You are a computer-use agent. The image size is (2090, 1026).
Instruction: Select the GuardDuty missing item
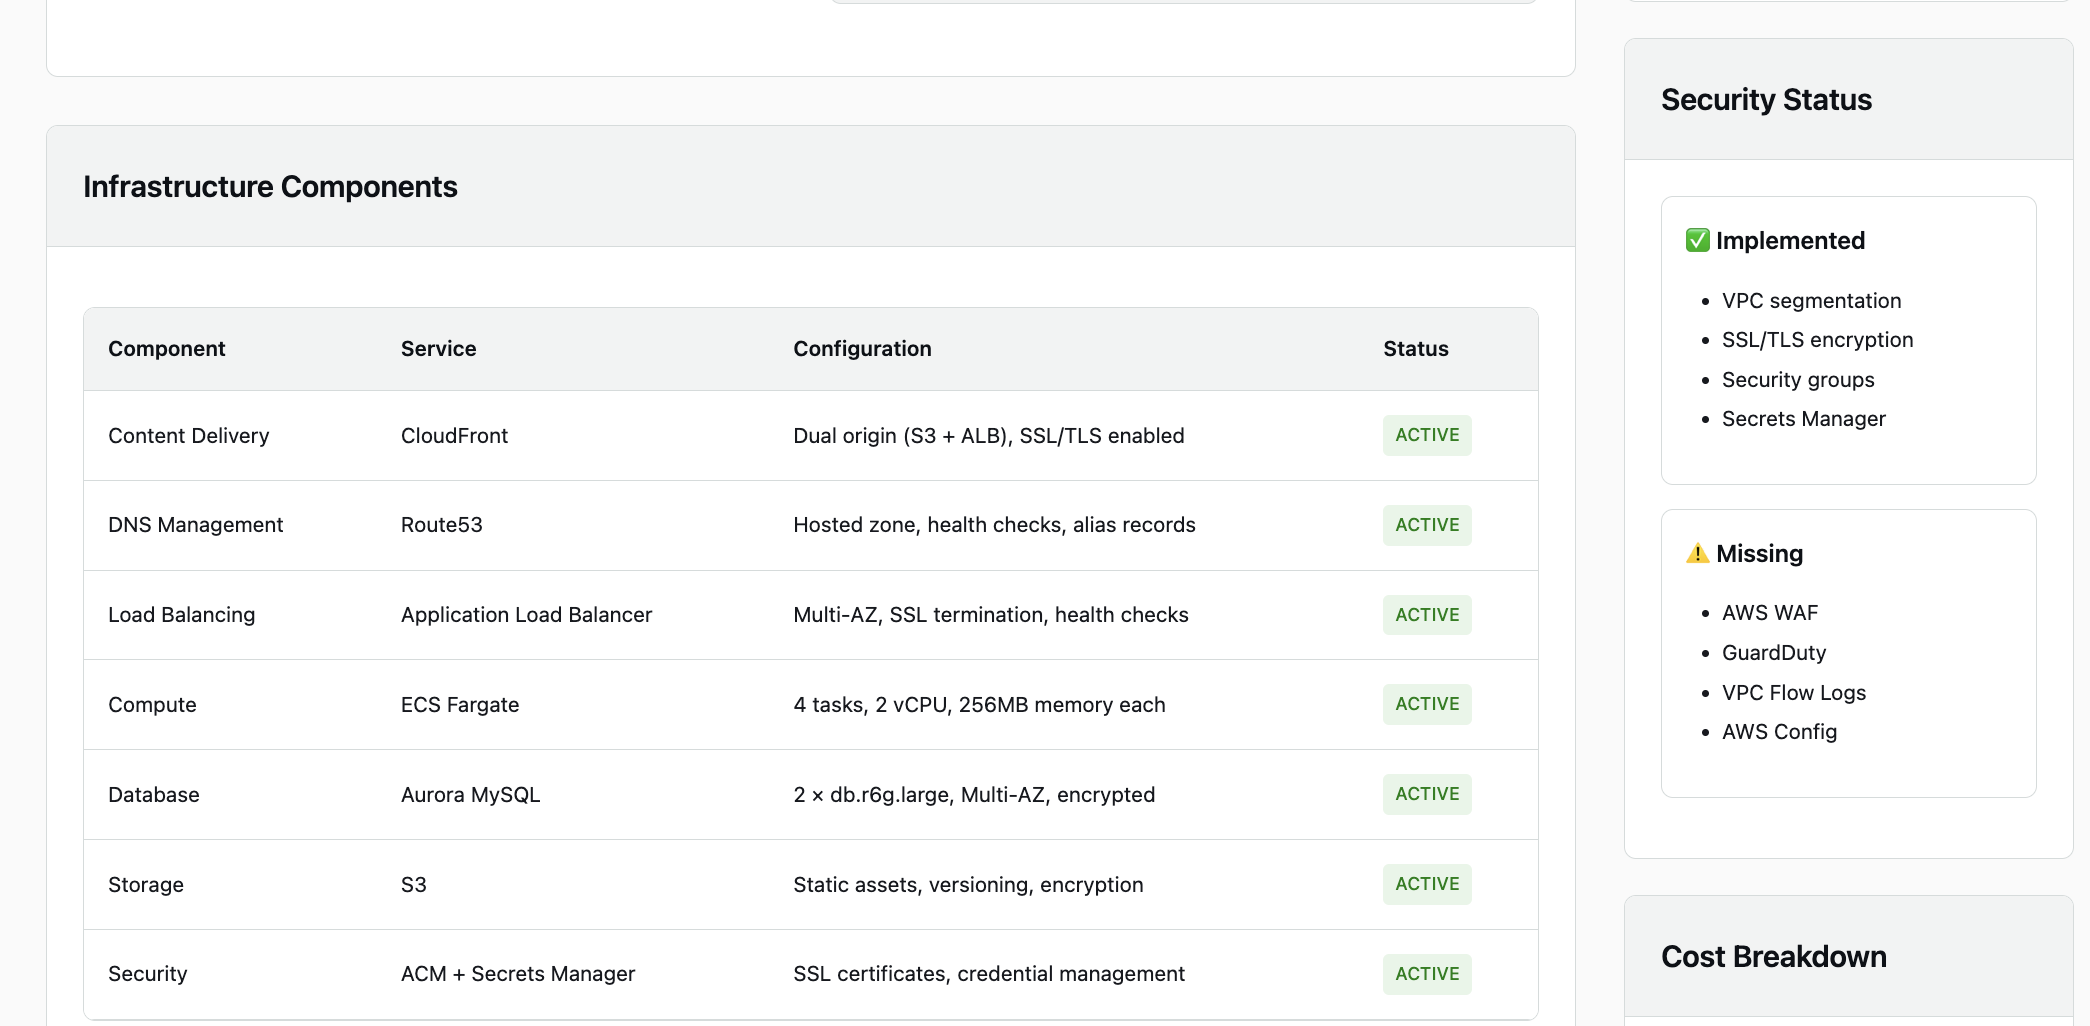[x=1773, y=653]
